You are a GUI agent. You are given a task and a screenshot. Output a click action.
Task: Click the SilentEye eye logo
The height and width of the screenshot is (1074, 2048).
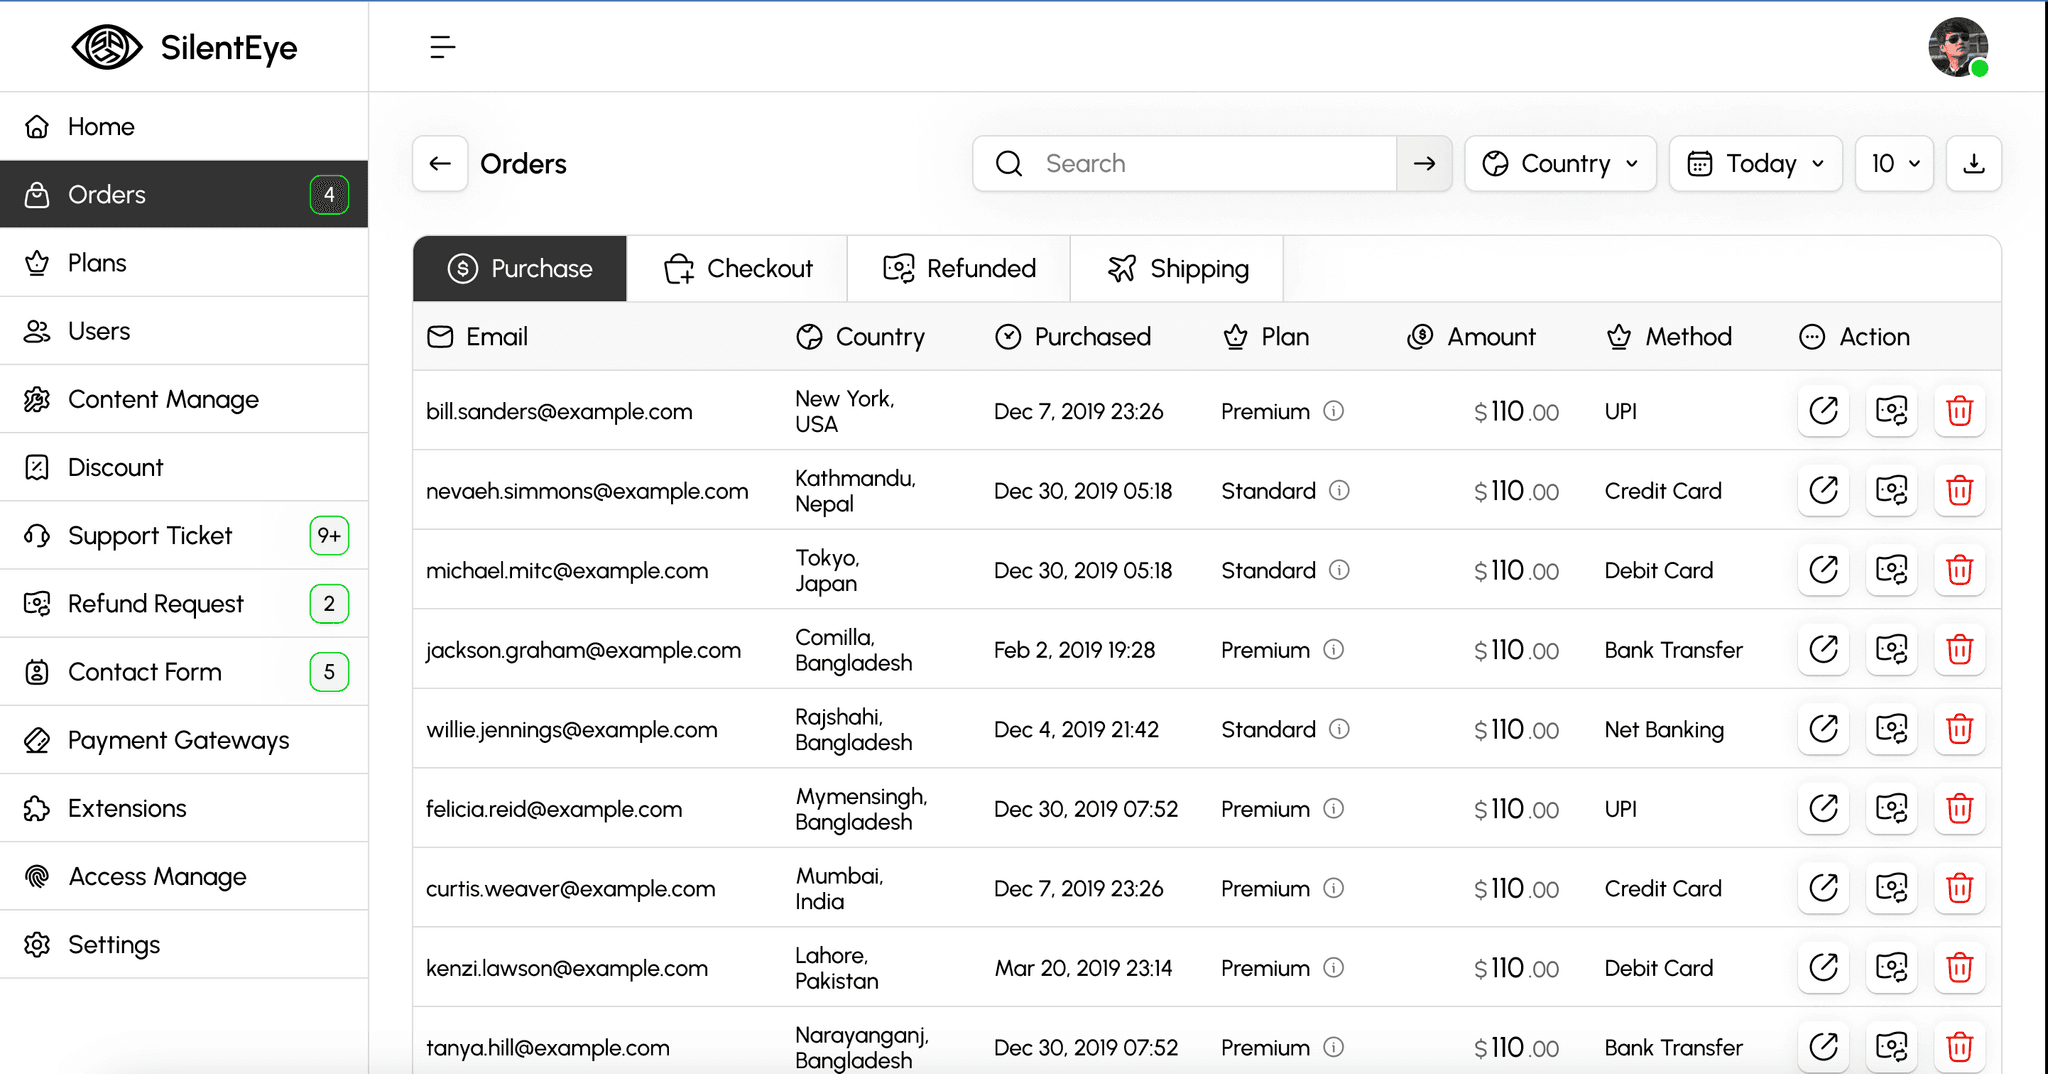(107, 47)
